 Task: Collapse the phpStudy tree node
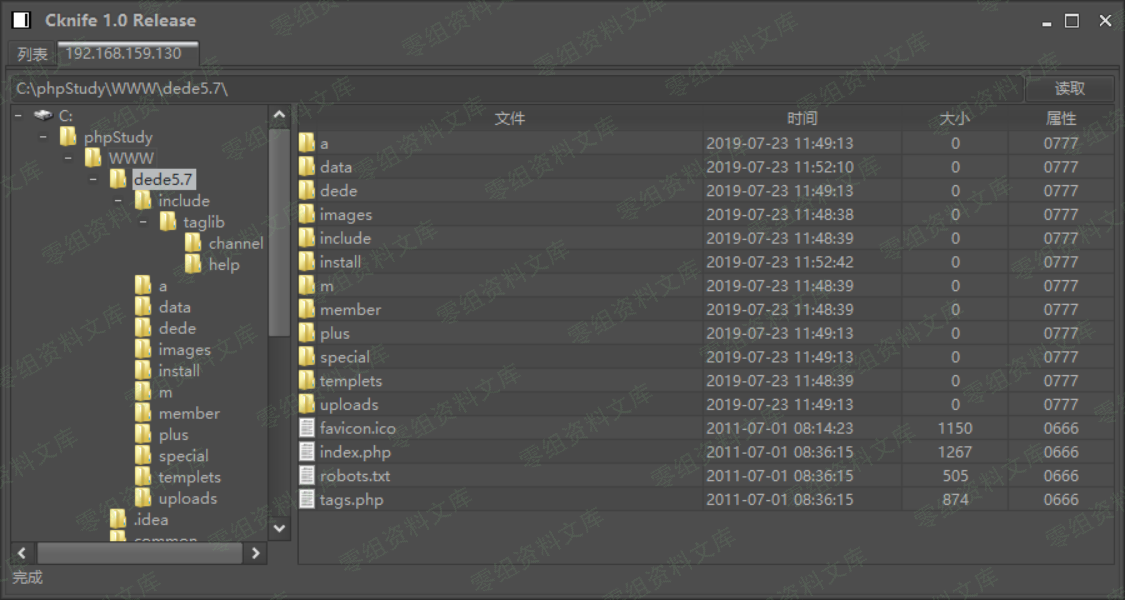pyautogui.click(x=43, y=137)
